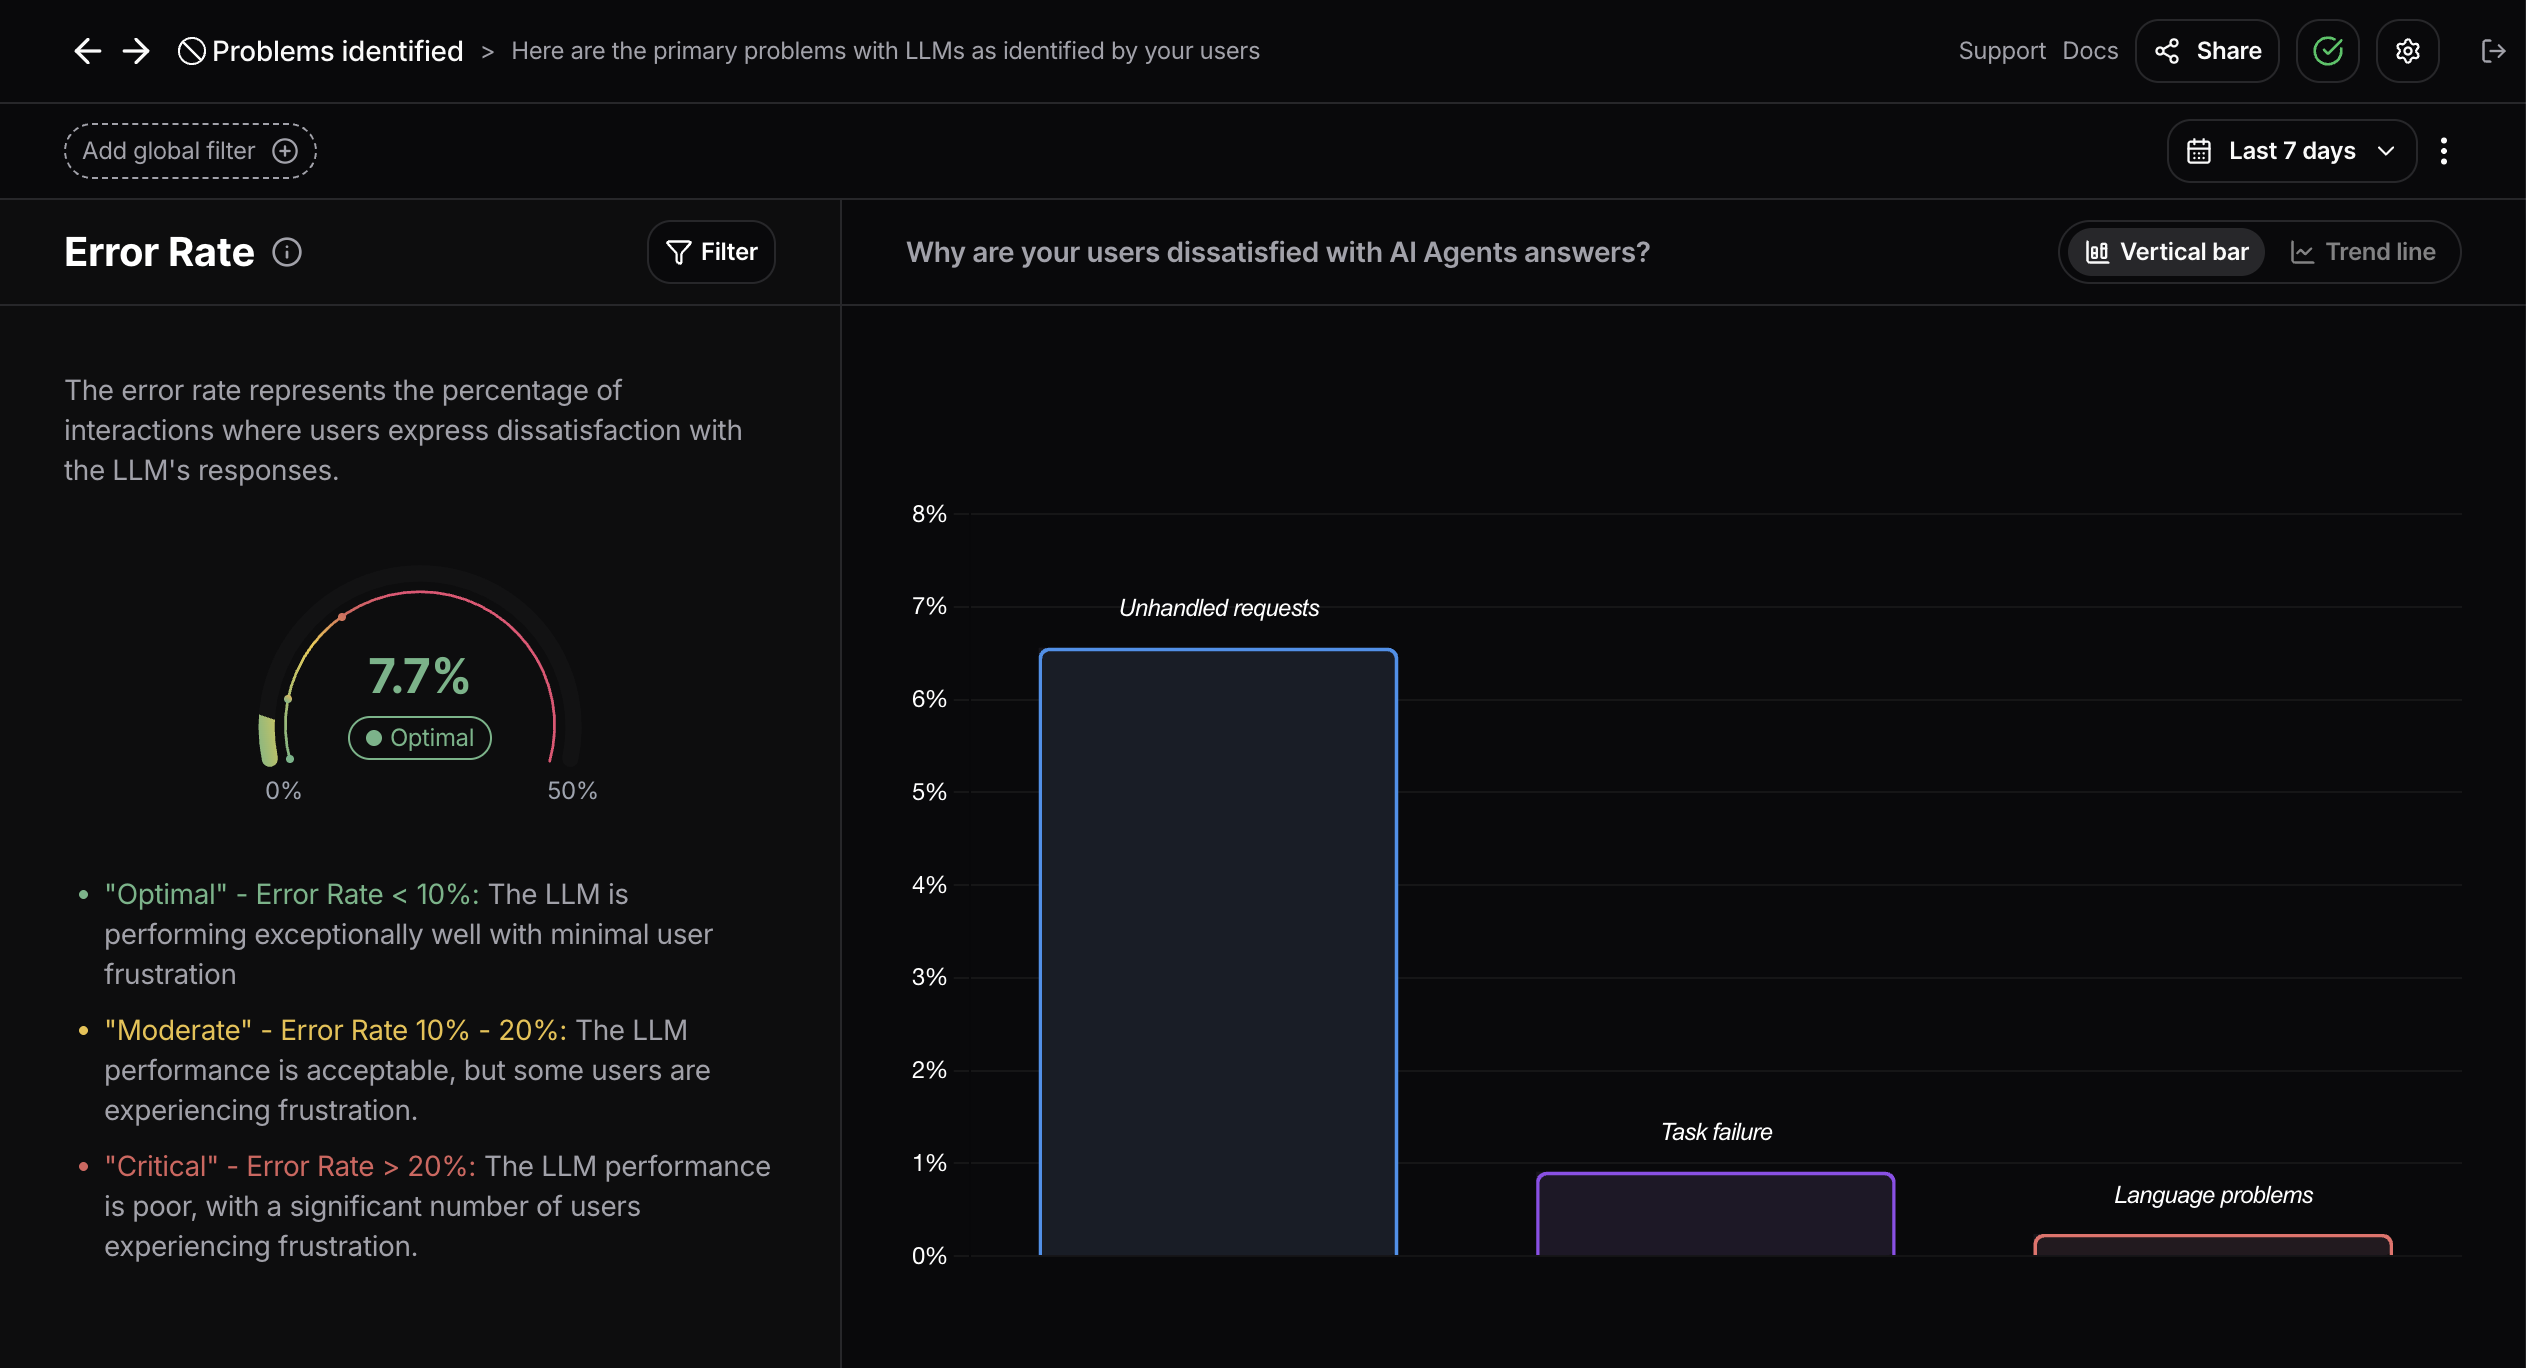Add global filter via the plus pill
2526x1368 pixels.
coord(190,151)
